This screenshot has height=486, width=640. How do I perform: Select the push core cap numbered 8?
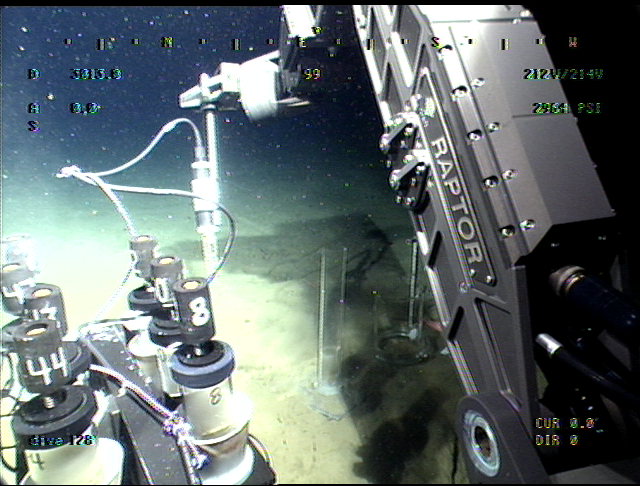coord(197,312)
